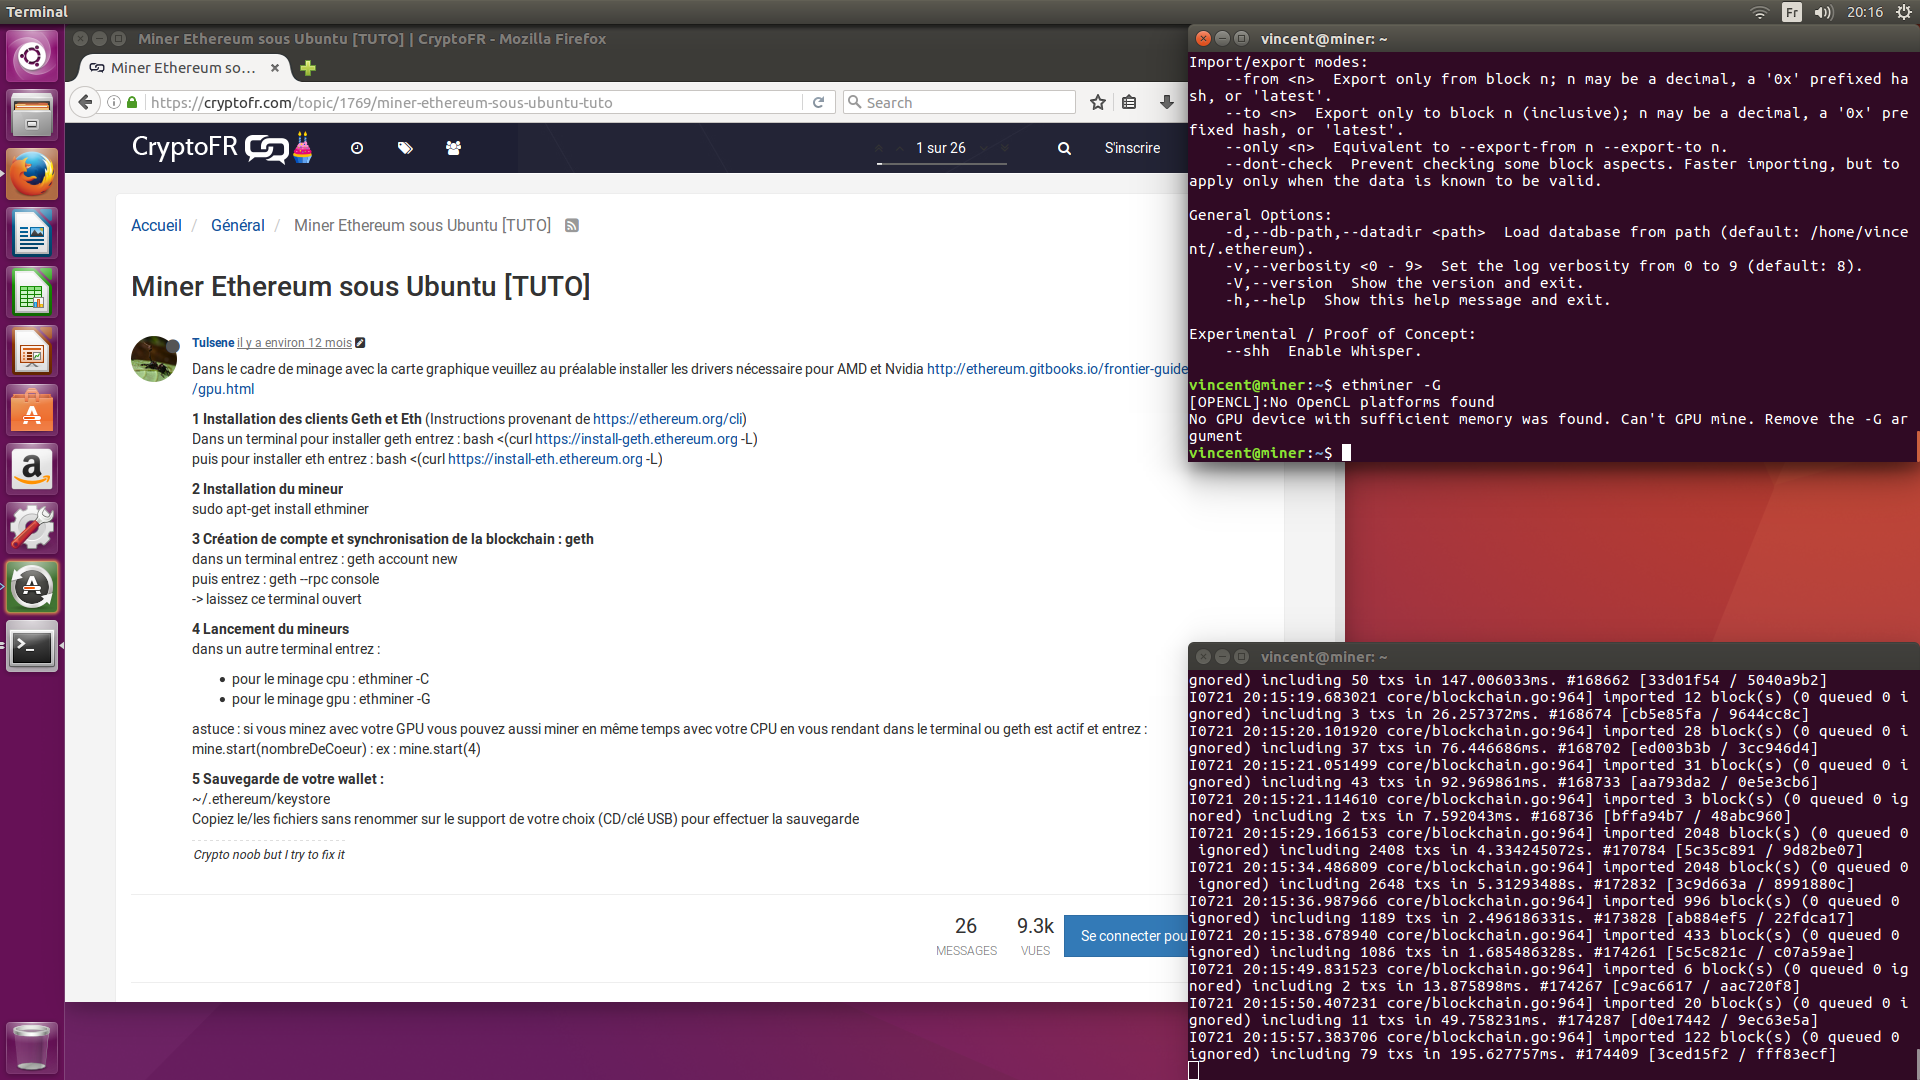This screenshot has width=1920, height=1080.
Task: Show Firefox bookmarks list icon
Action: pyautogui.click(x=1129, y=102)
